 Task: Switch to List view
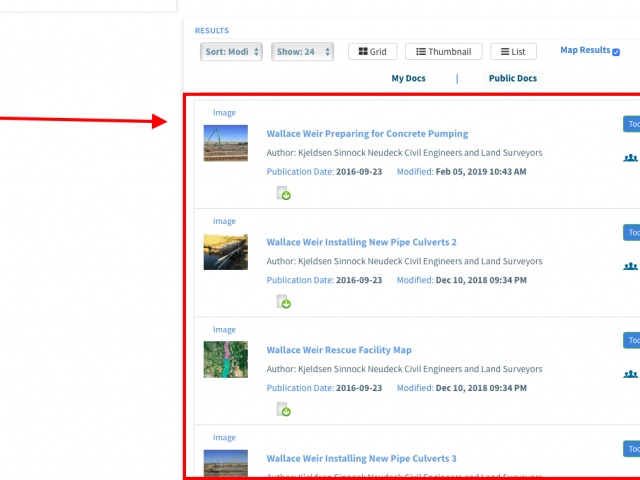point(514,52)
